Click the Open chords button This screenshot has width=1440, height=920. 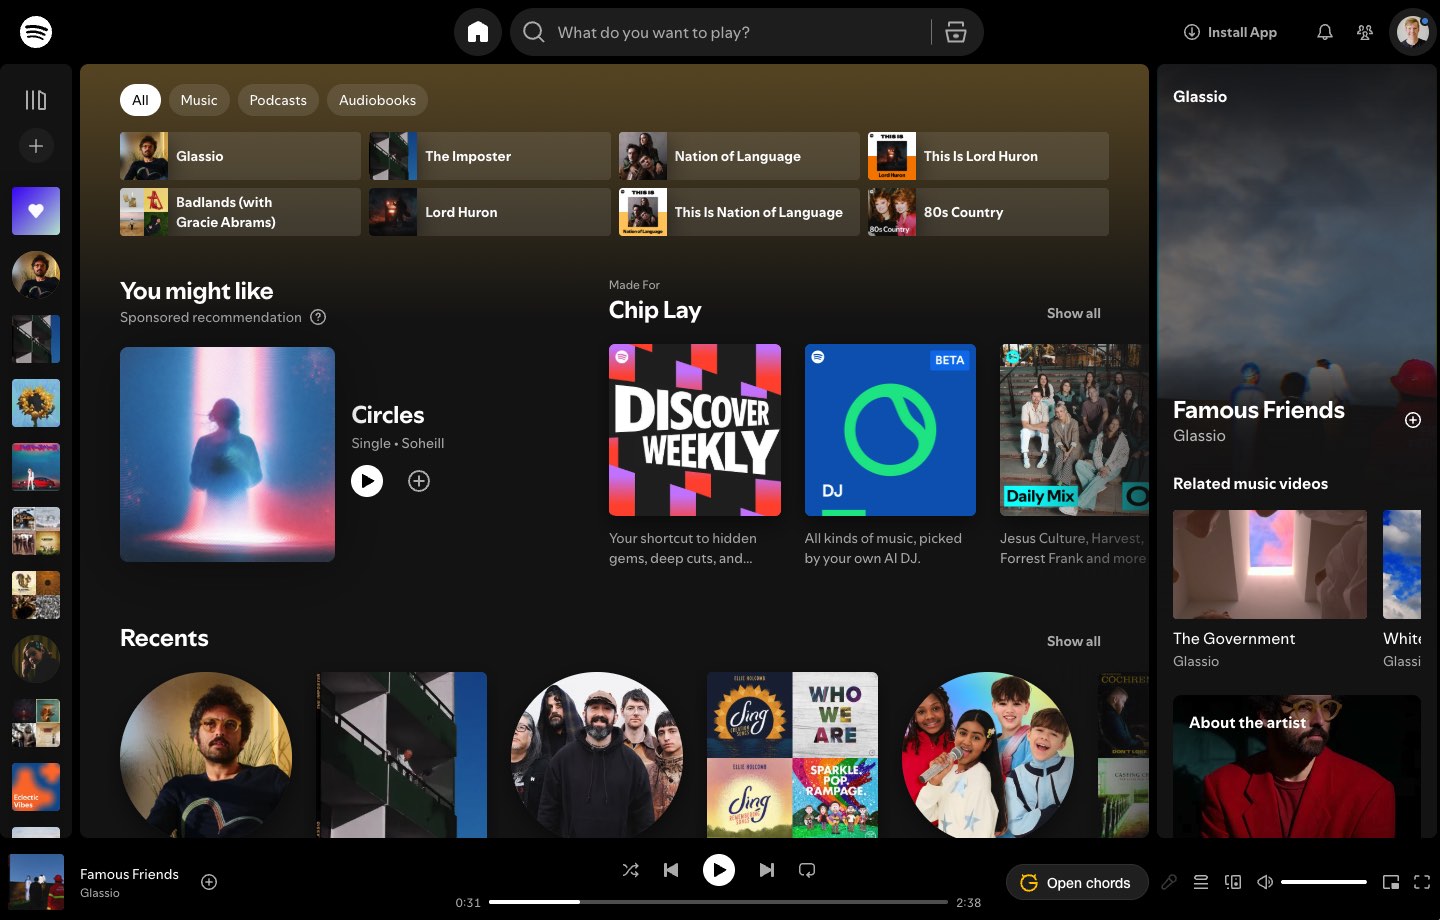[1076, 882]
